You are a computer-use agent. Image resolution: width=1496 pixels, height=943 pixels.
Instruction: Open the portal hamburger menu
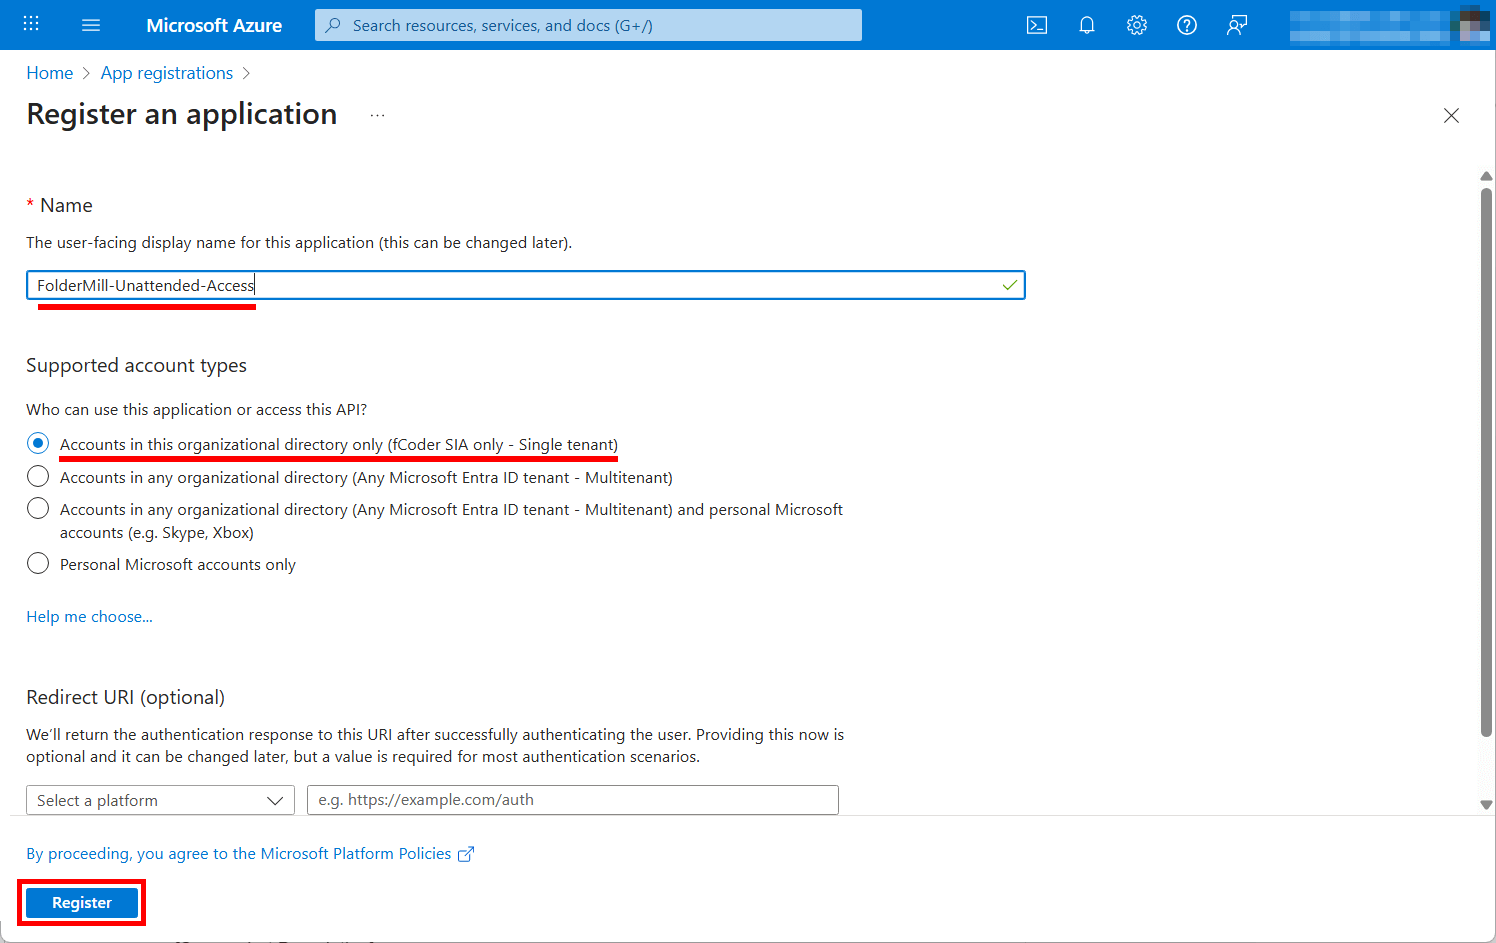pos(91,25)
